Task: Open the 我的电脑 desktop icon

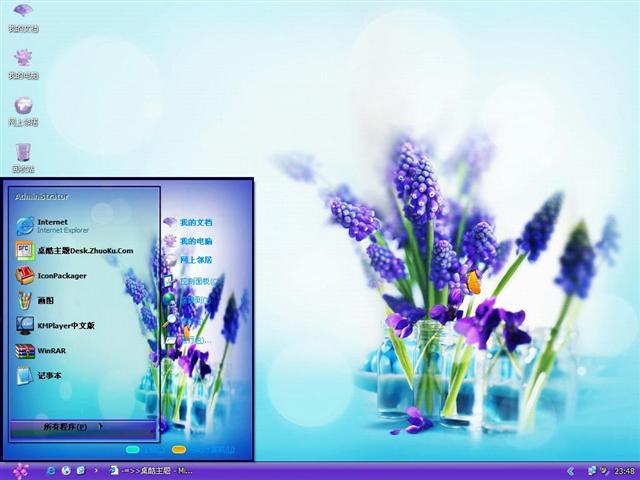Action: click(23, 64)
